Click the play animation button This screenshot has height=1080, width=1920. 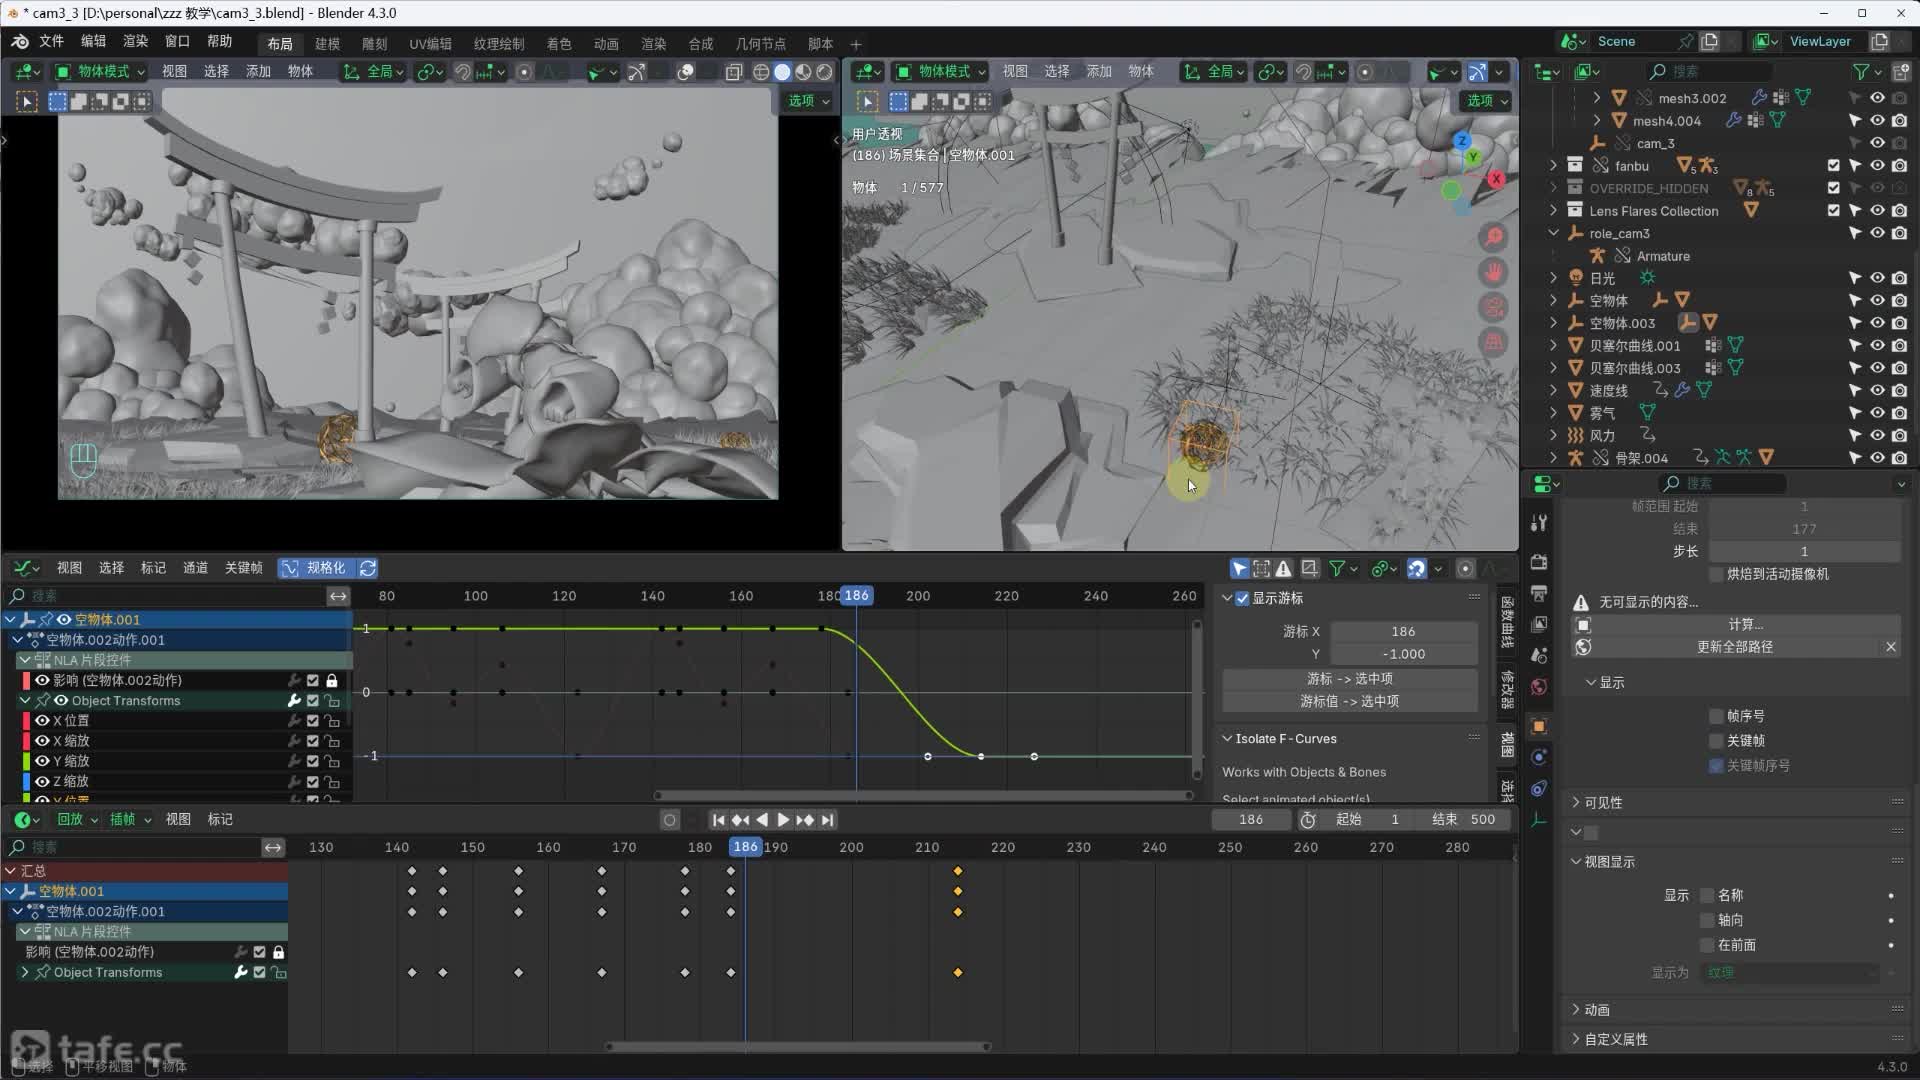point(783,820)
